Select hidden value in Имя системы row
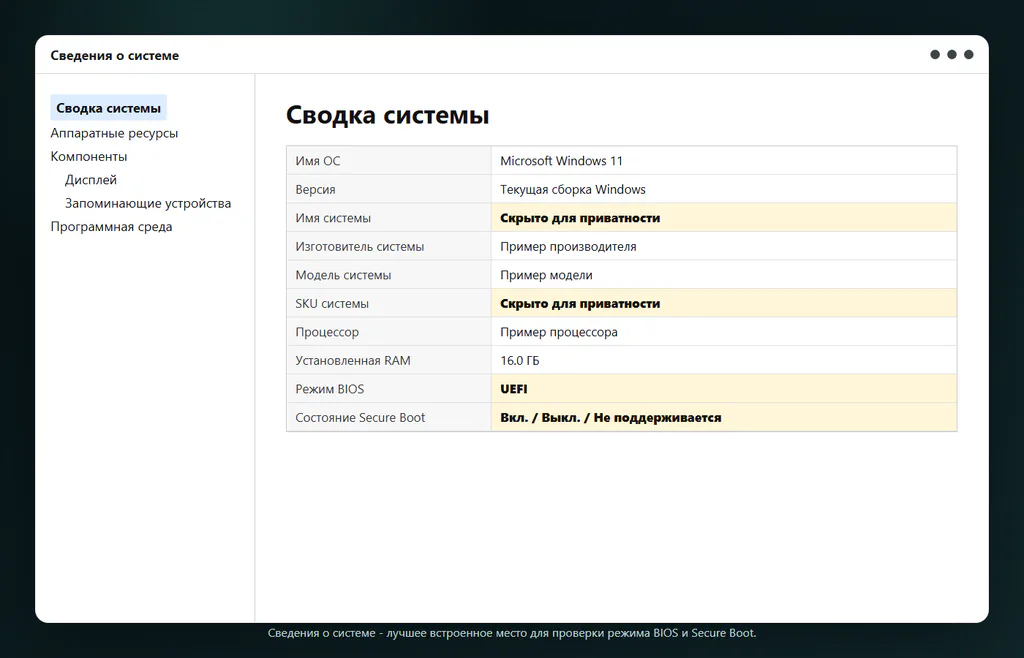 (724, 218)
